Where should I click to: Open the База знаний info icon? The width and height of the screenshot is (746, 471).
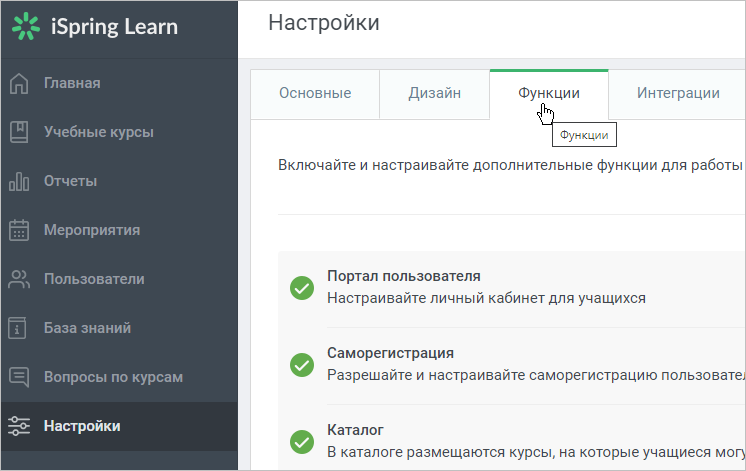pyautogui.click(x=17, y=328)
